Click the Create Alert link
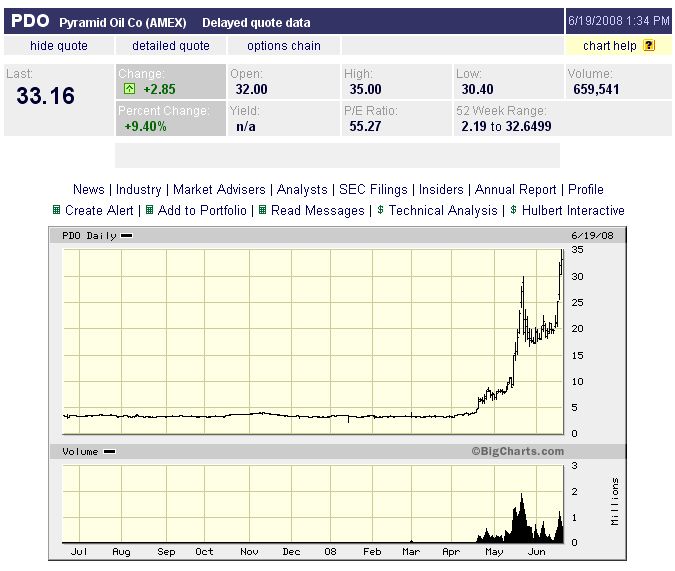Viewport: 675px width, 571px height. [x=99, y=211]
